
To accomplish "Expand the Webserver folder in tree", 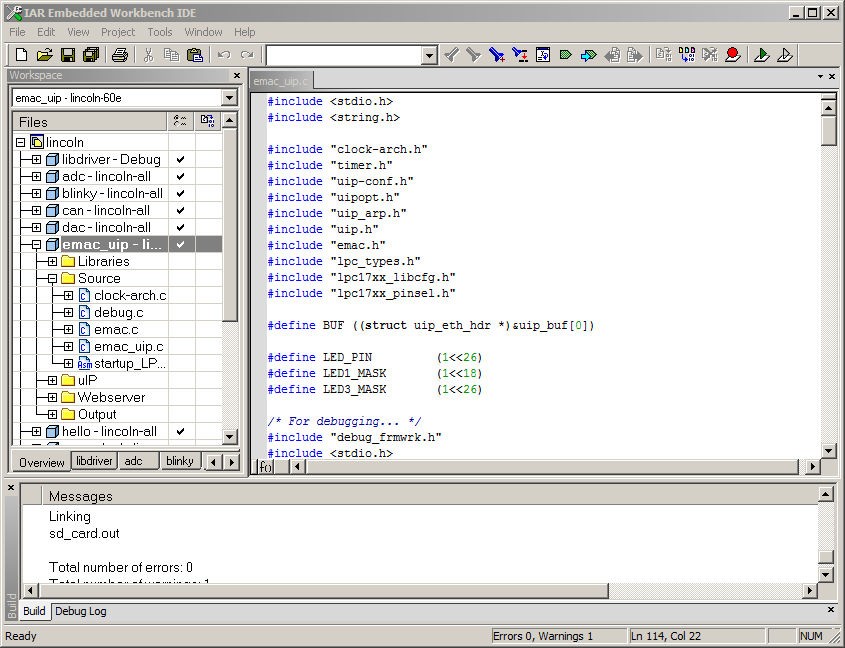I will coord(52,397).
